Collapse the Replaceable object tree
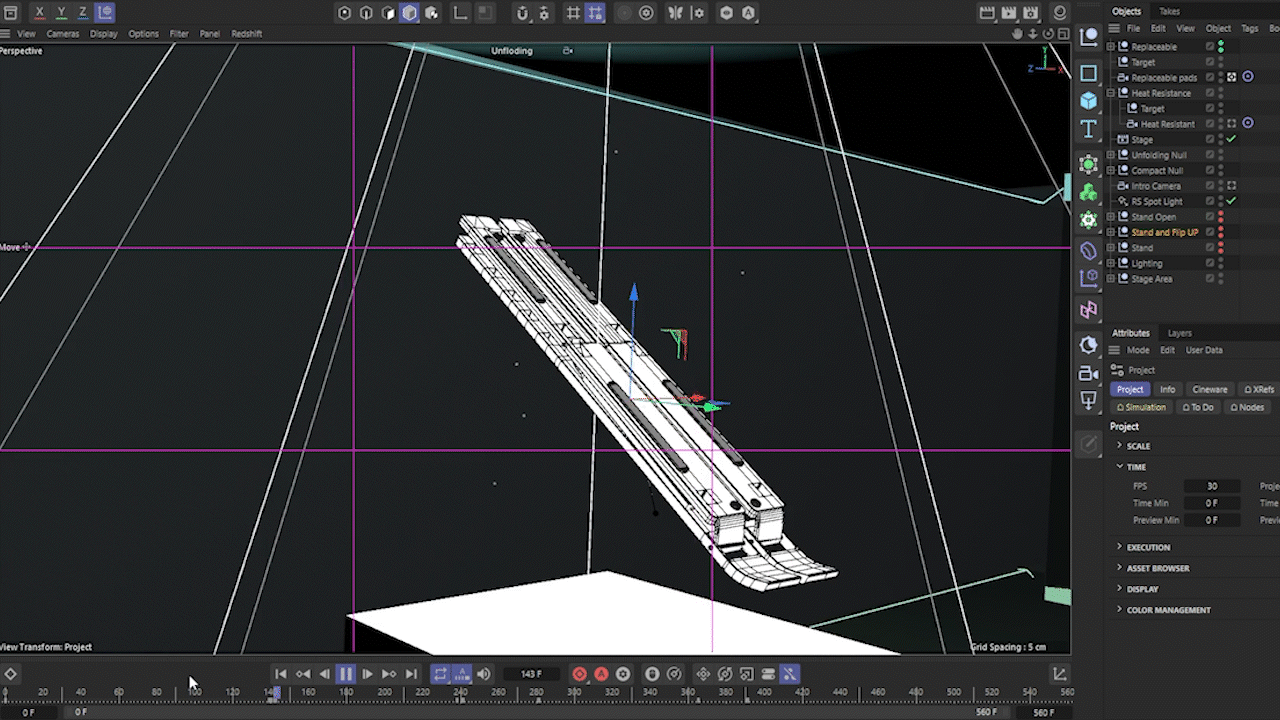1280x720 pixels. point(1111,47)
